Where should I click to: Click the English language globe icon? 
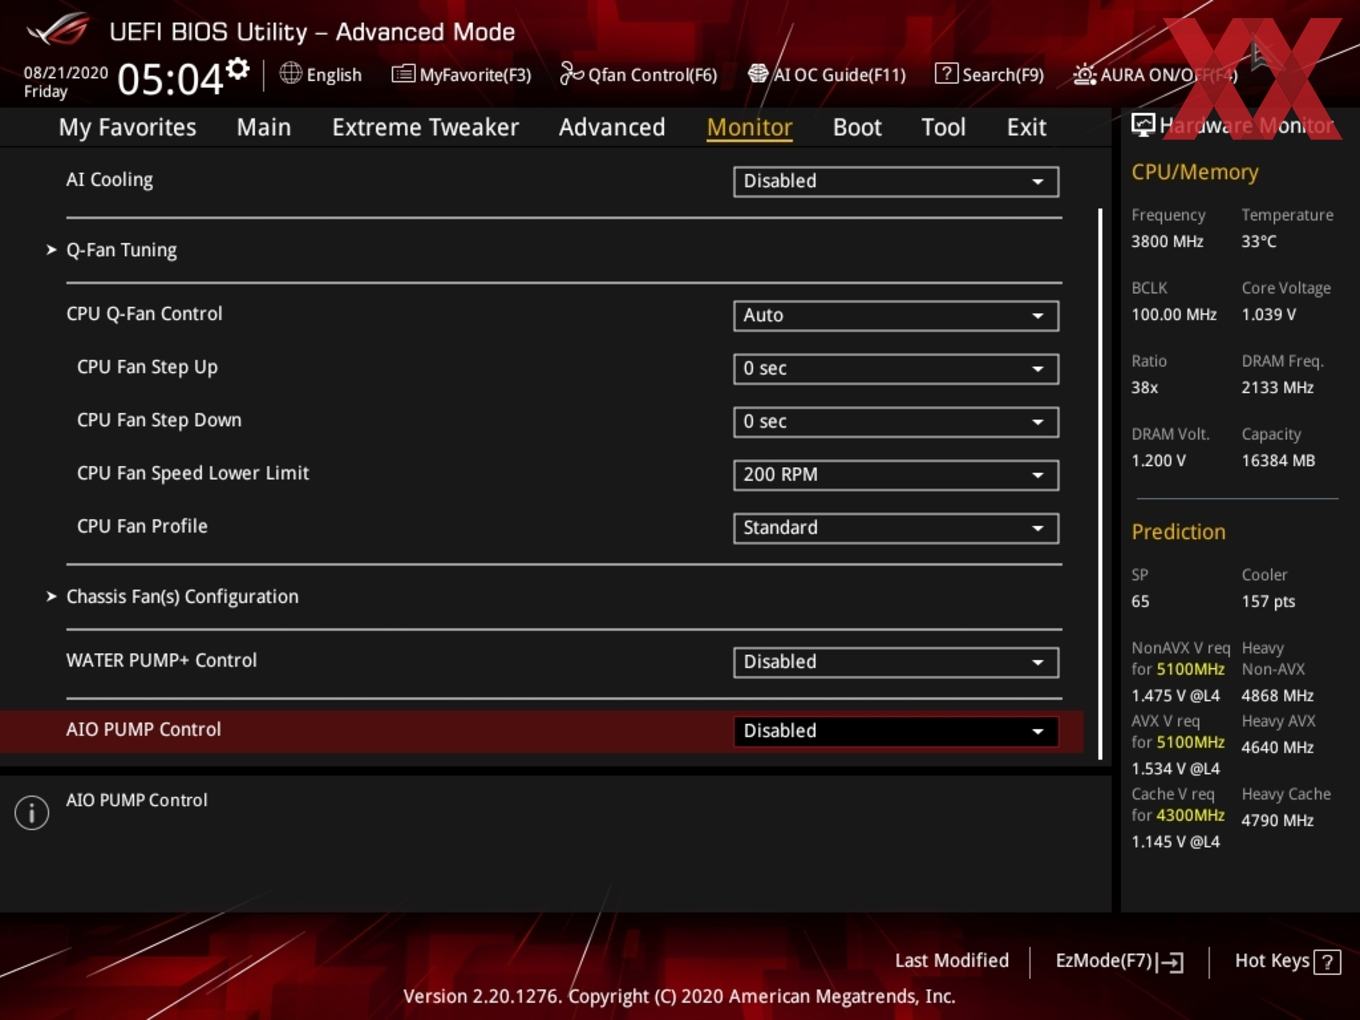coord(290,73)
